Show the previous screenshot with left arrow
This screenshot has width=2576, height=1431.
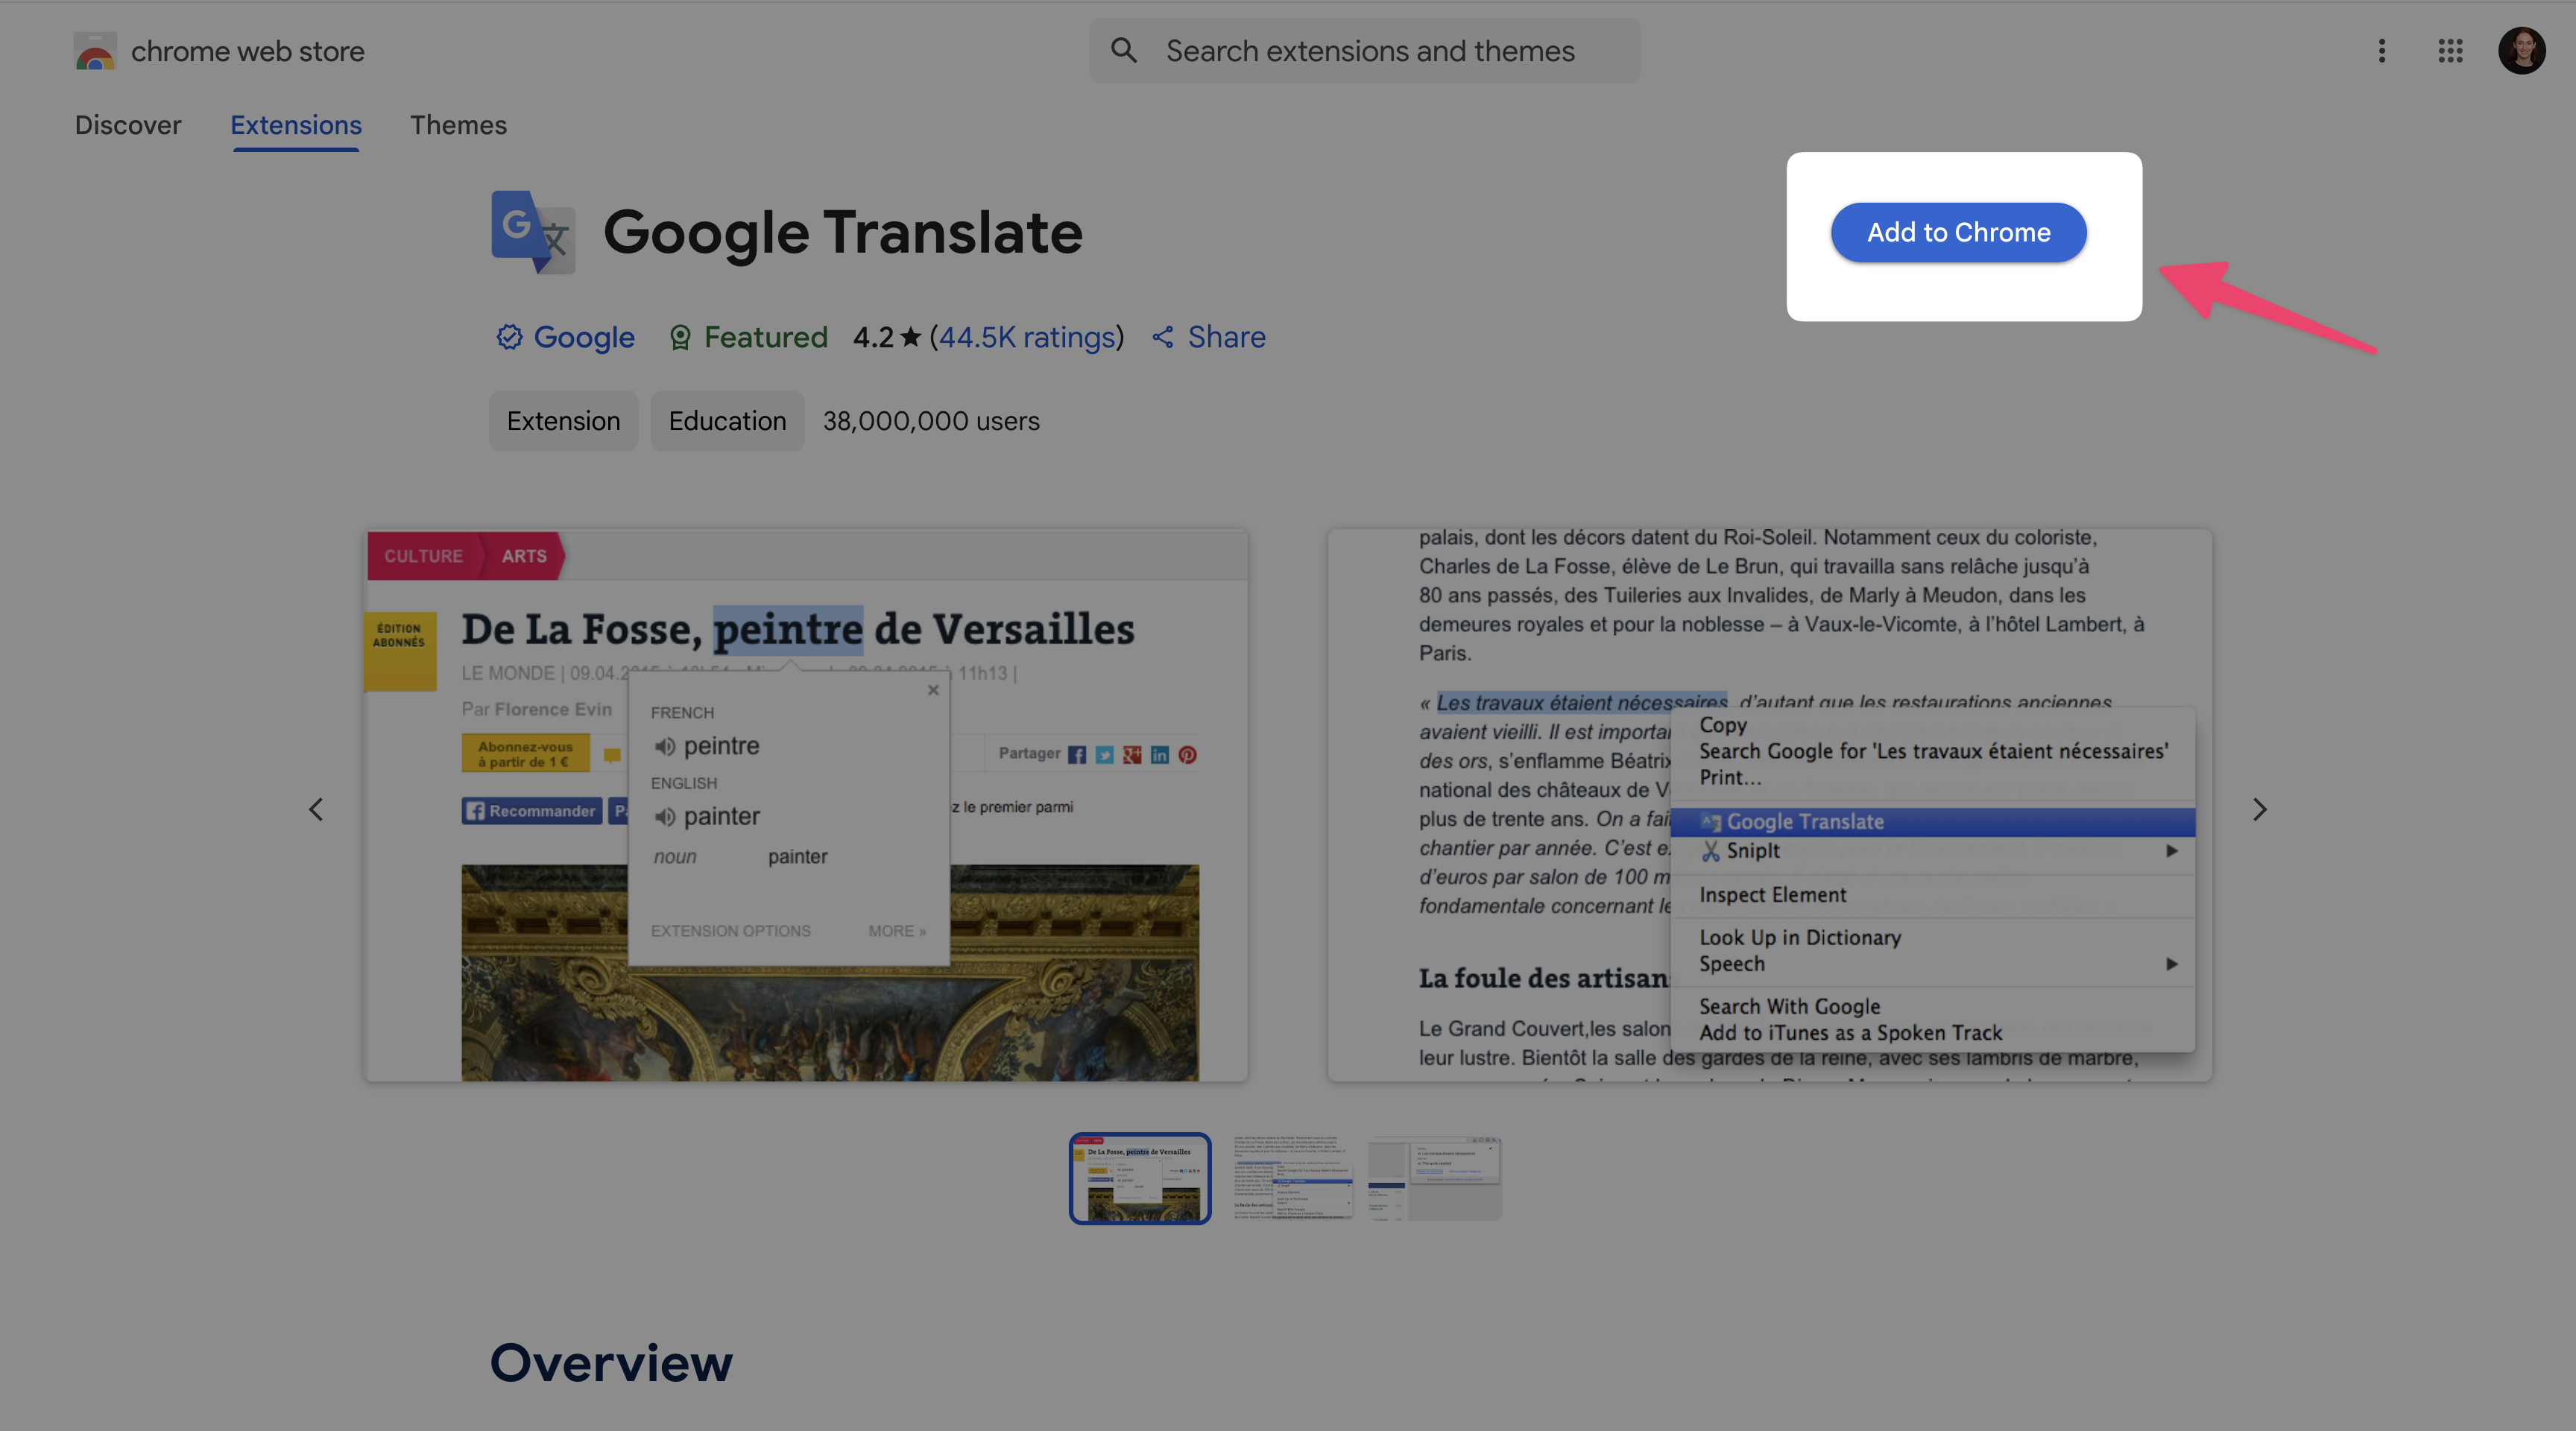(x=316, y=809)
